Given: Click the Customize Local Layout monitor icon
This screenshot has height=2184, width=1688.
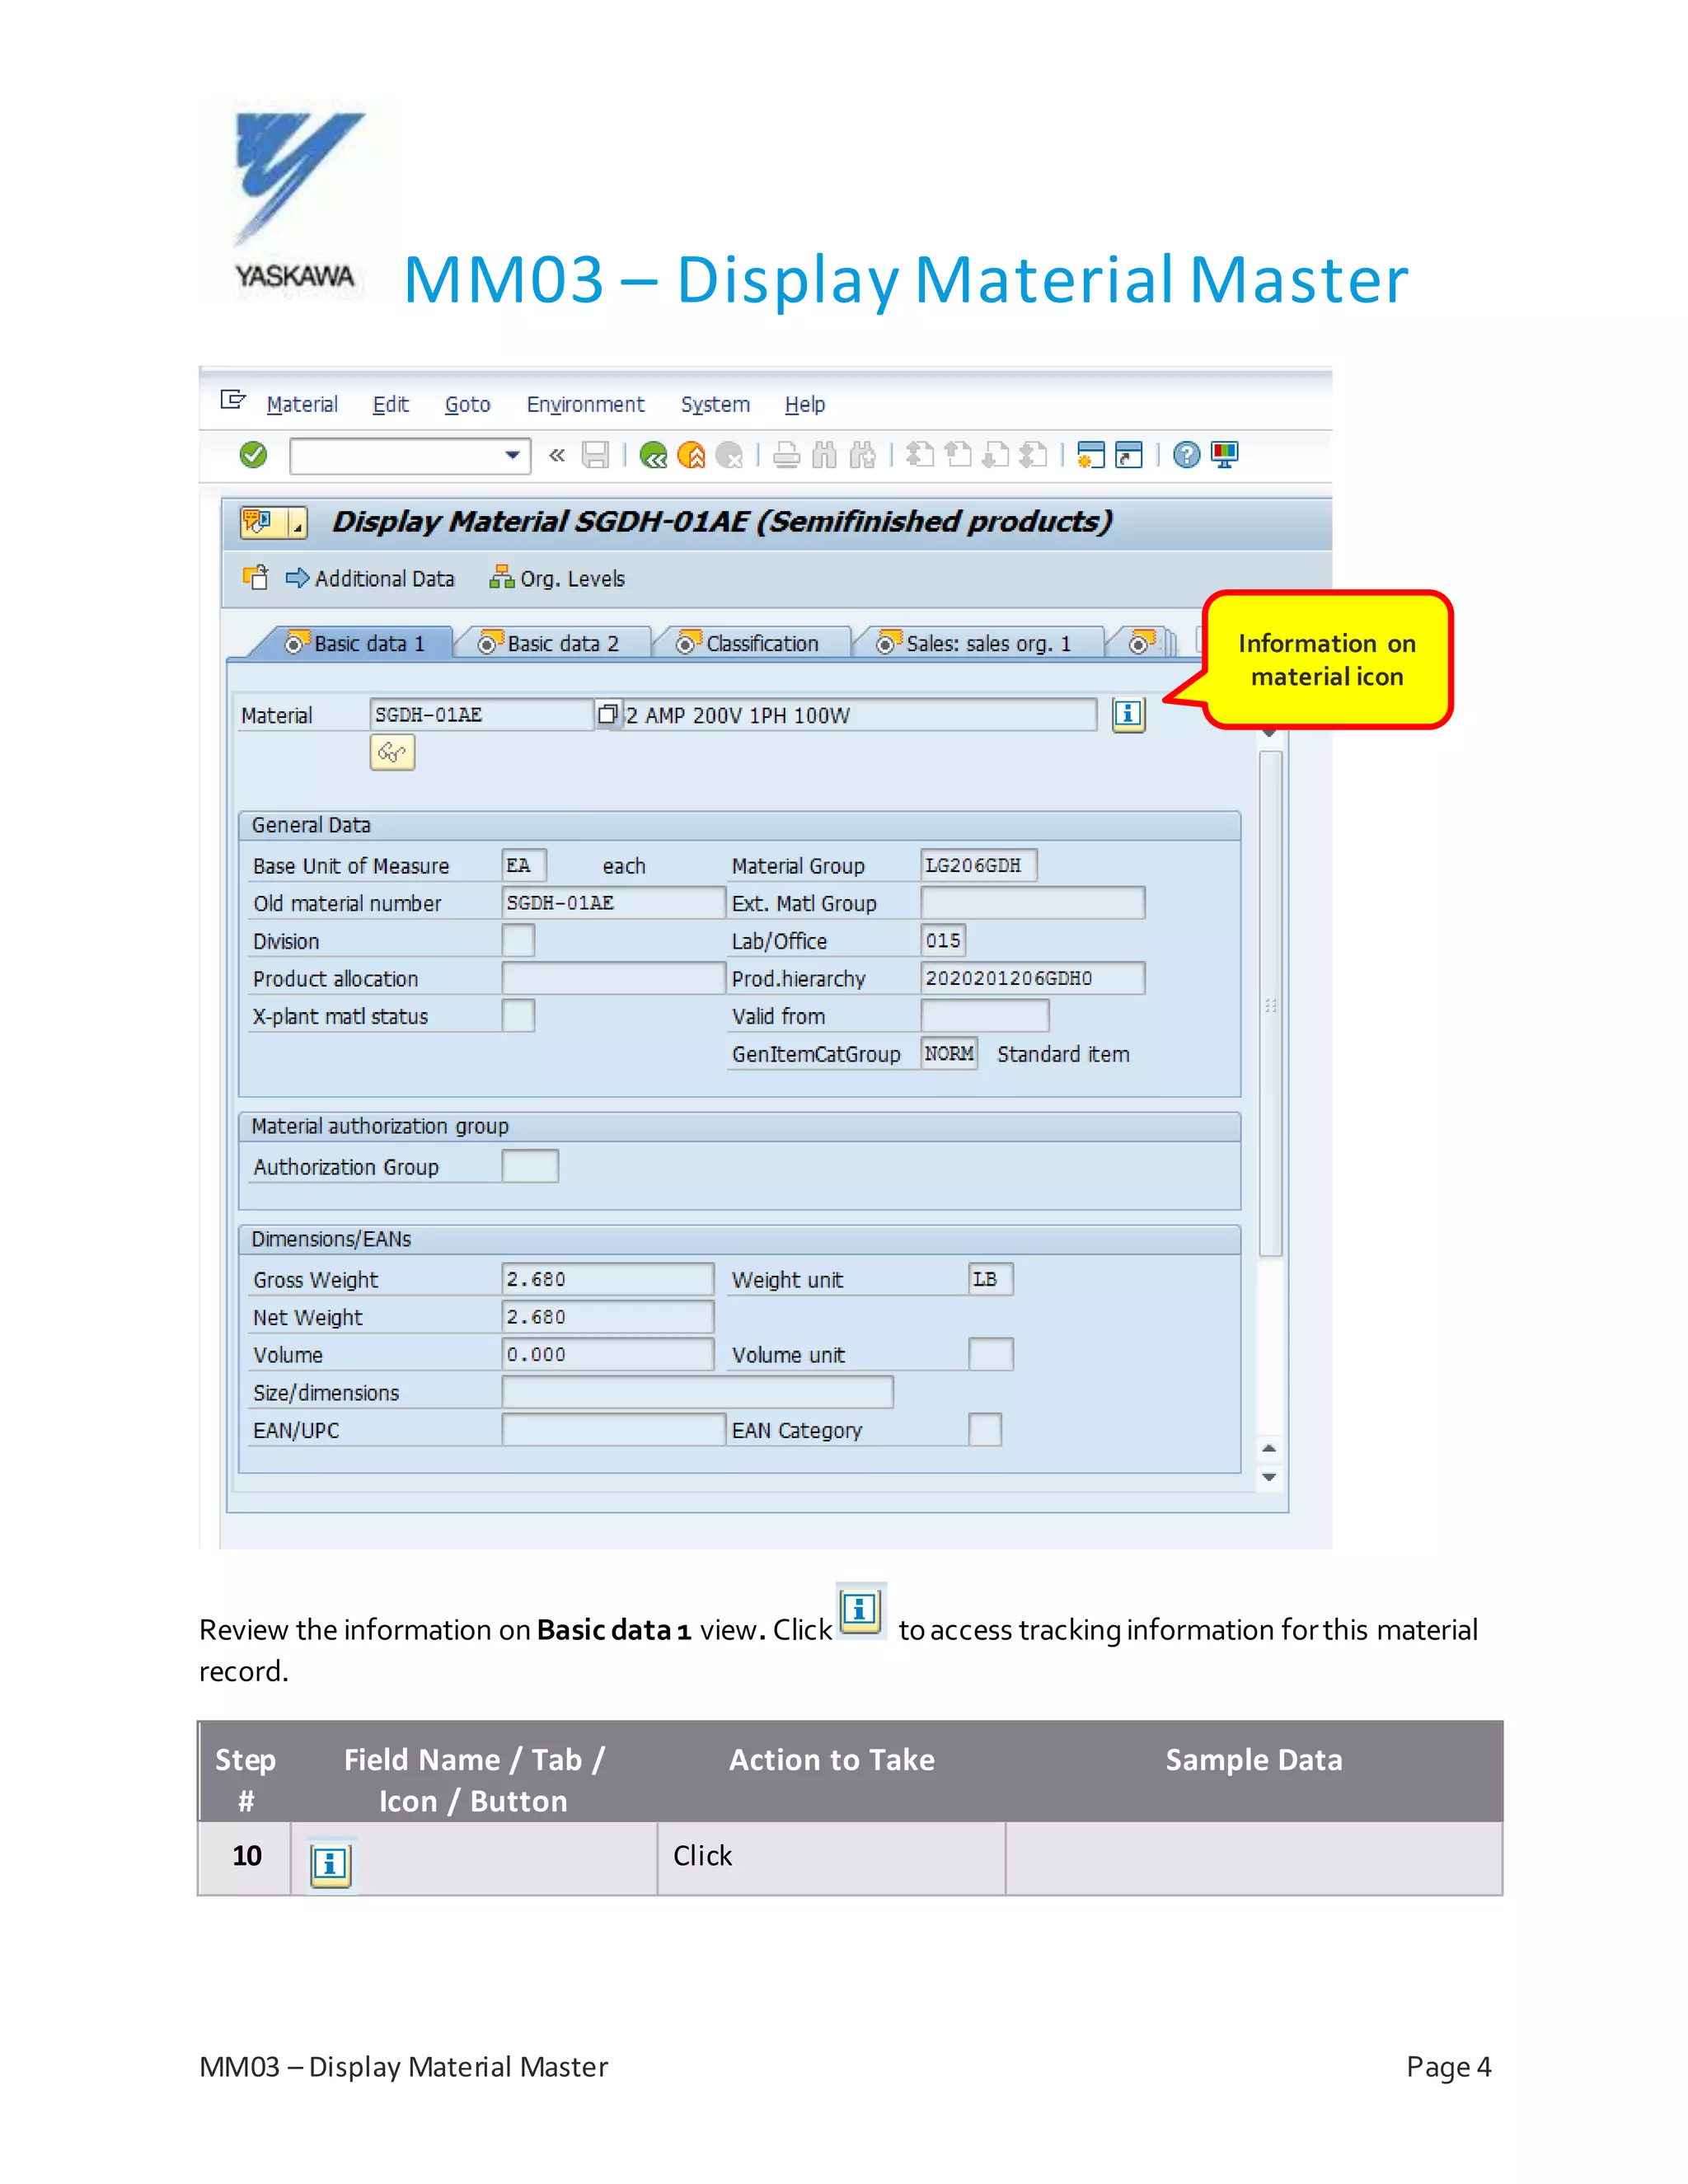Looking at the screenshot, I should coord(1224,455).
